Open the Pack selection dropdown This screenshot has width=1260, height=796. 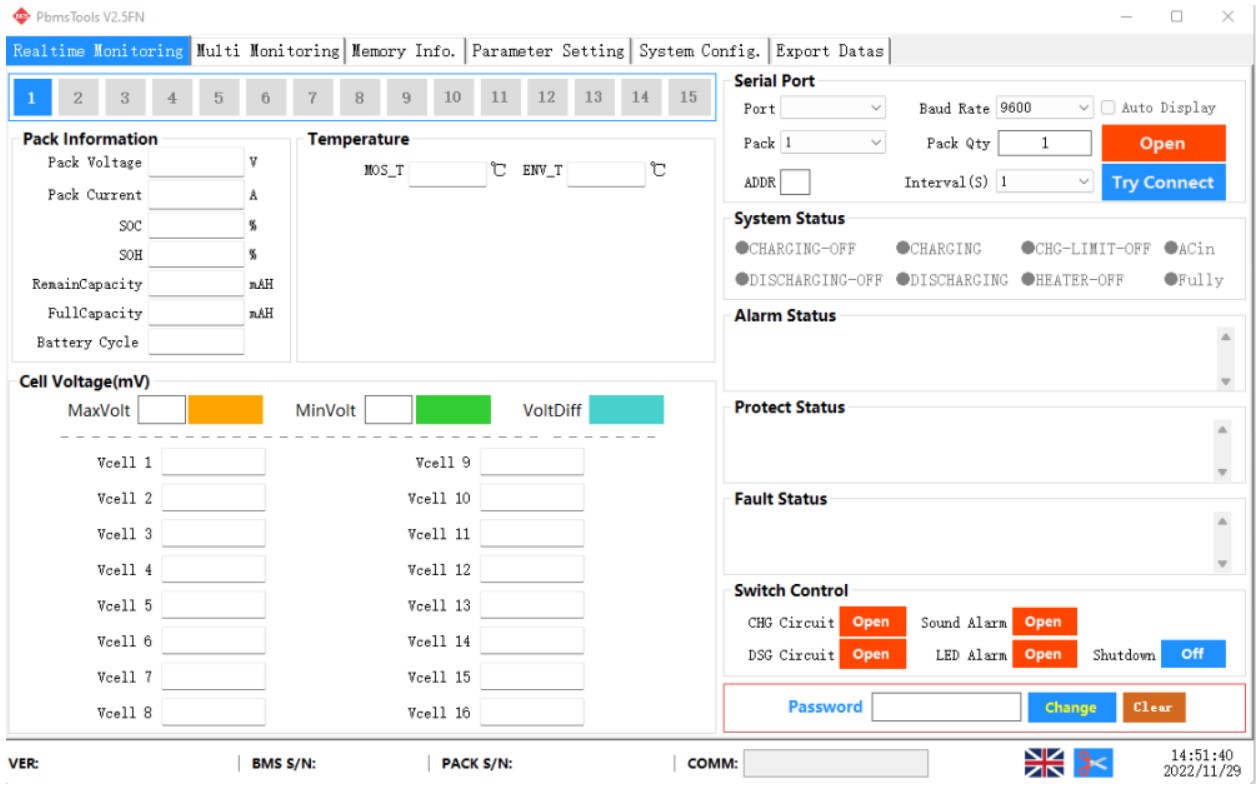(833, 143)
